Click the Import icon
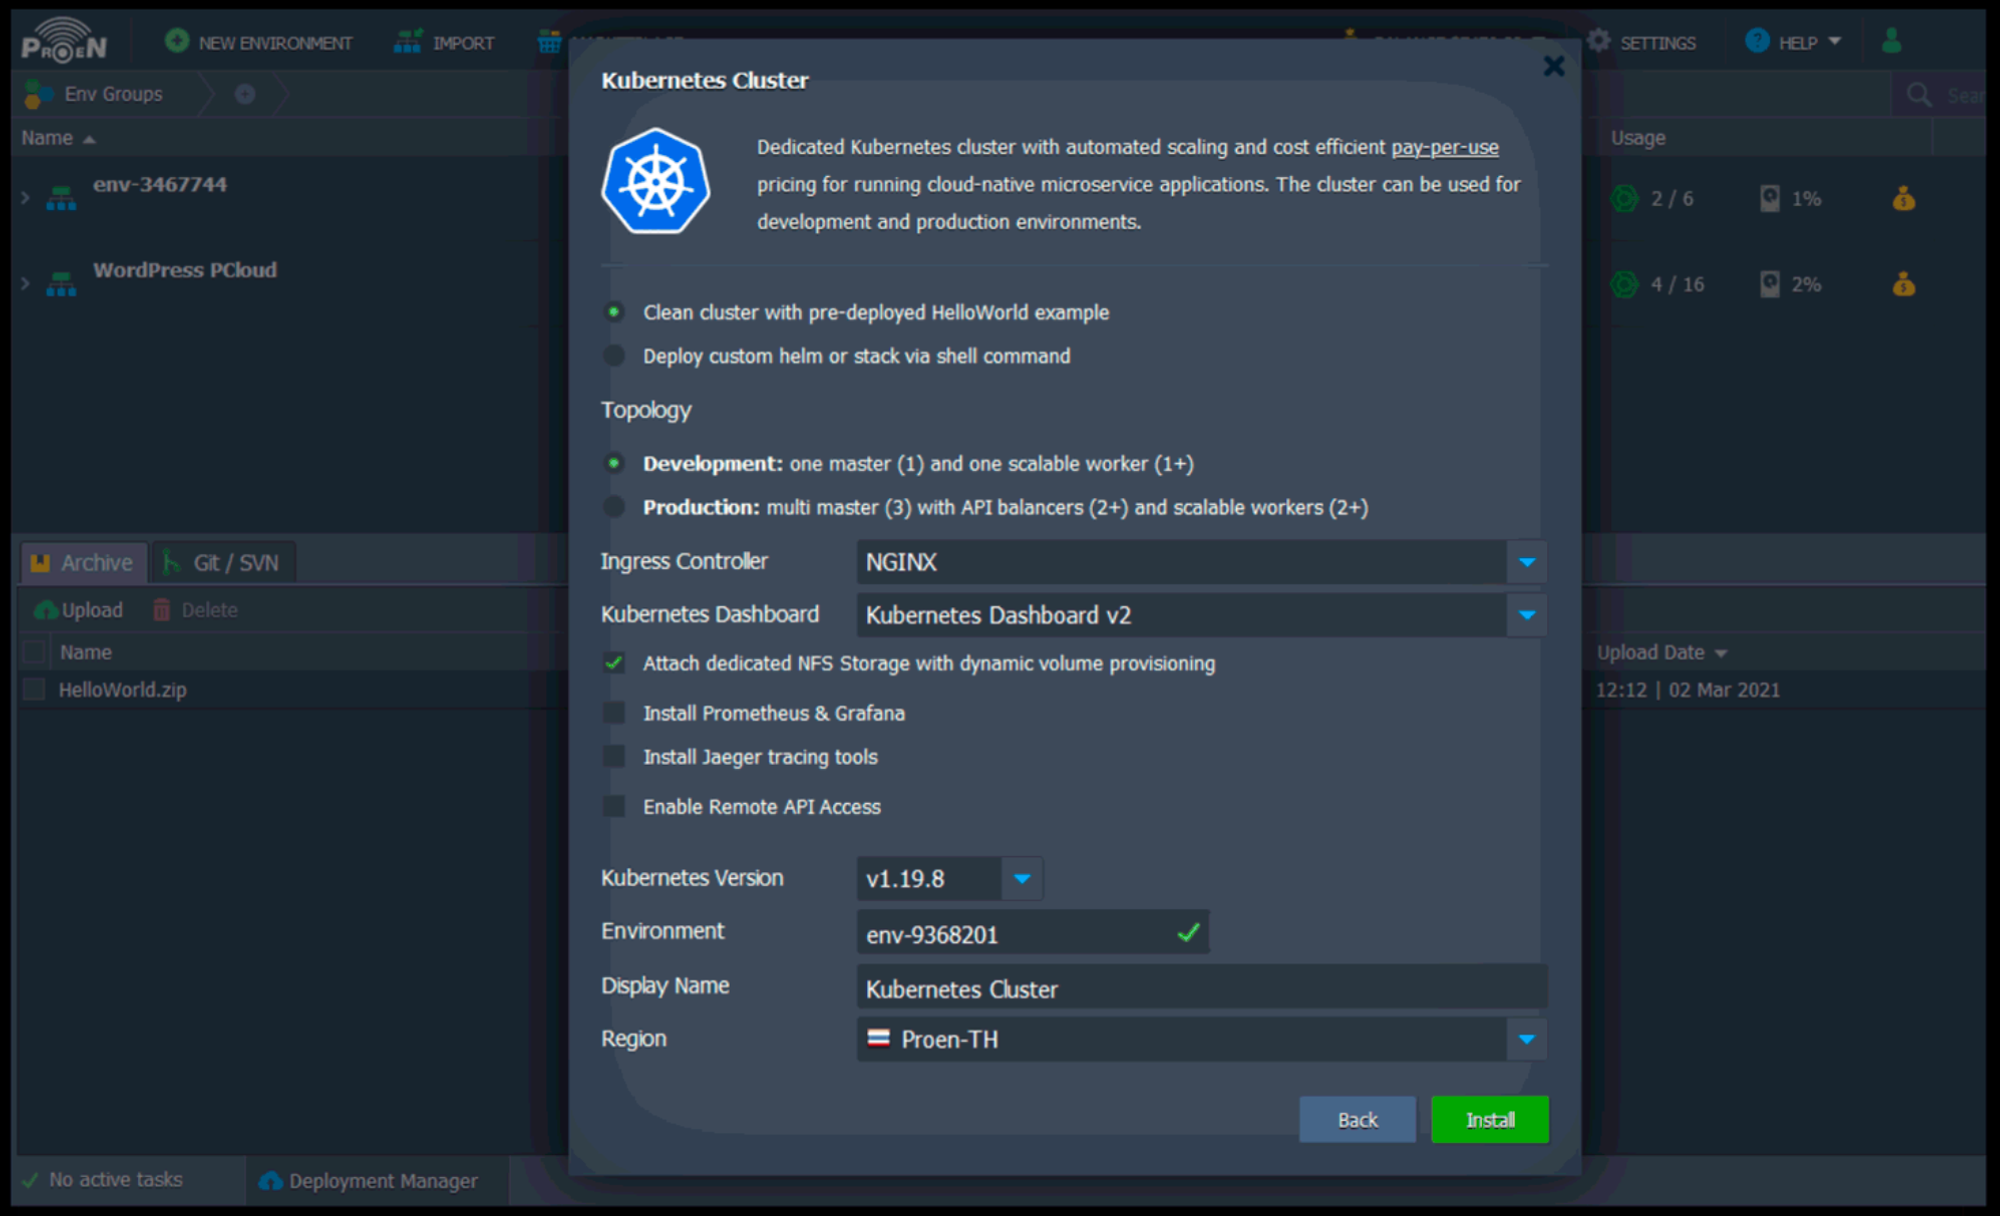The height and width of the screenshot is (1216, 2000). pos(407,42)
